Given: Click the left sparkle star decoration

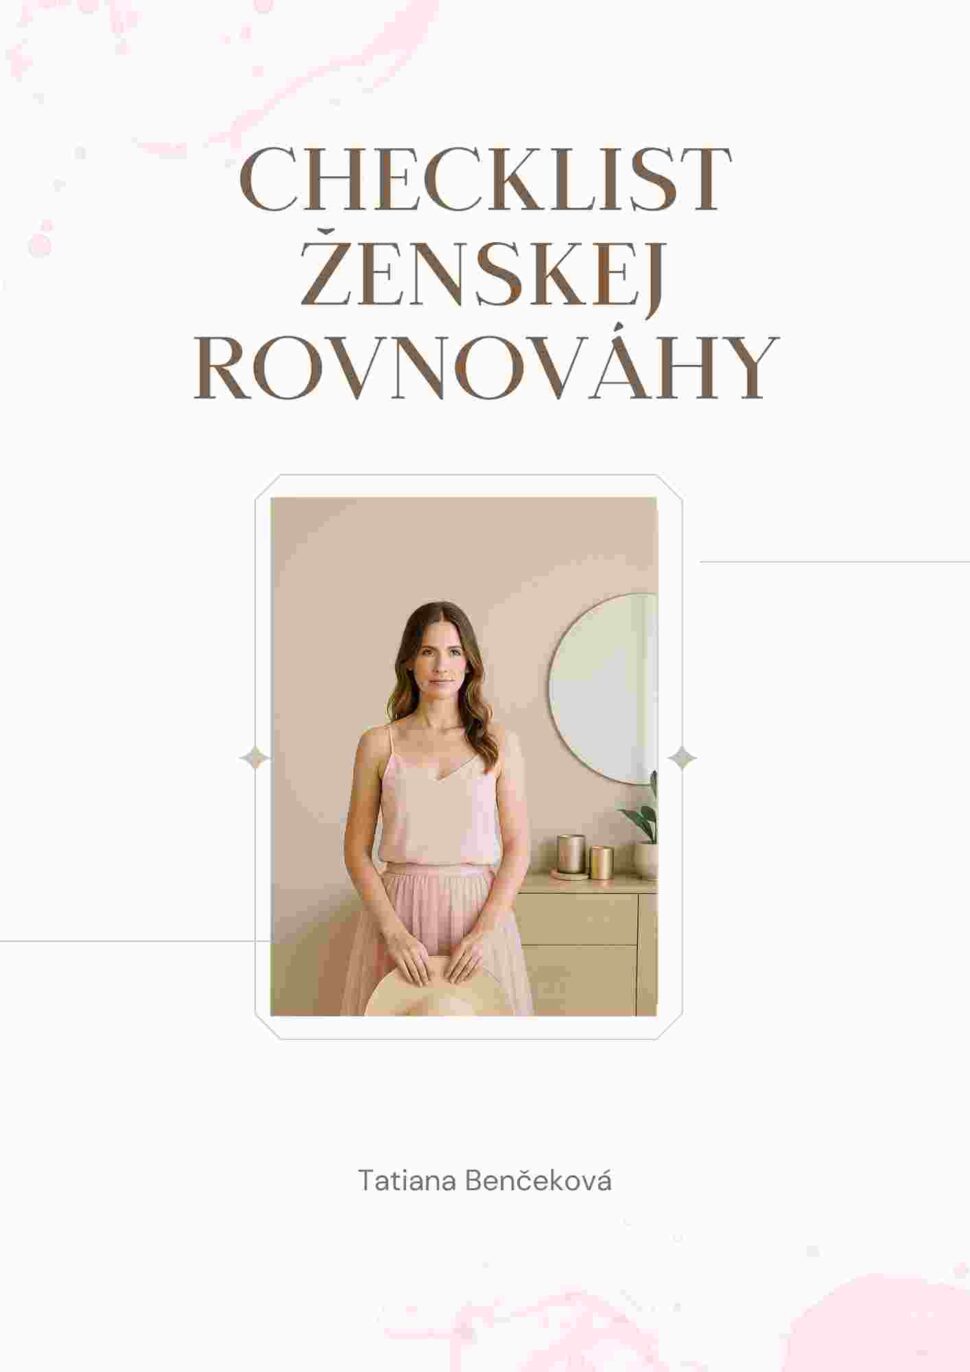Looking at the screenshot, I should 254,758.
